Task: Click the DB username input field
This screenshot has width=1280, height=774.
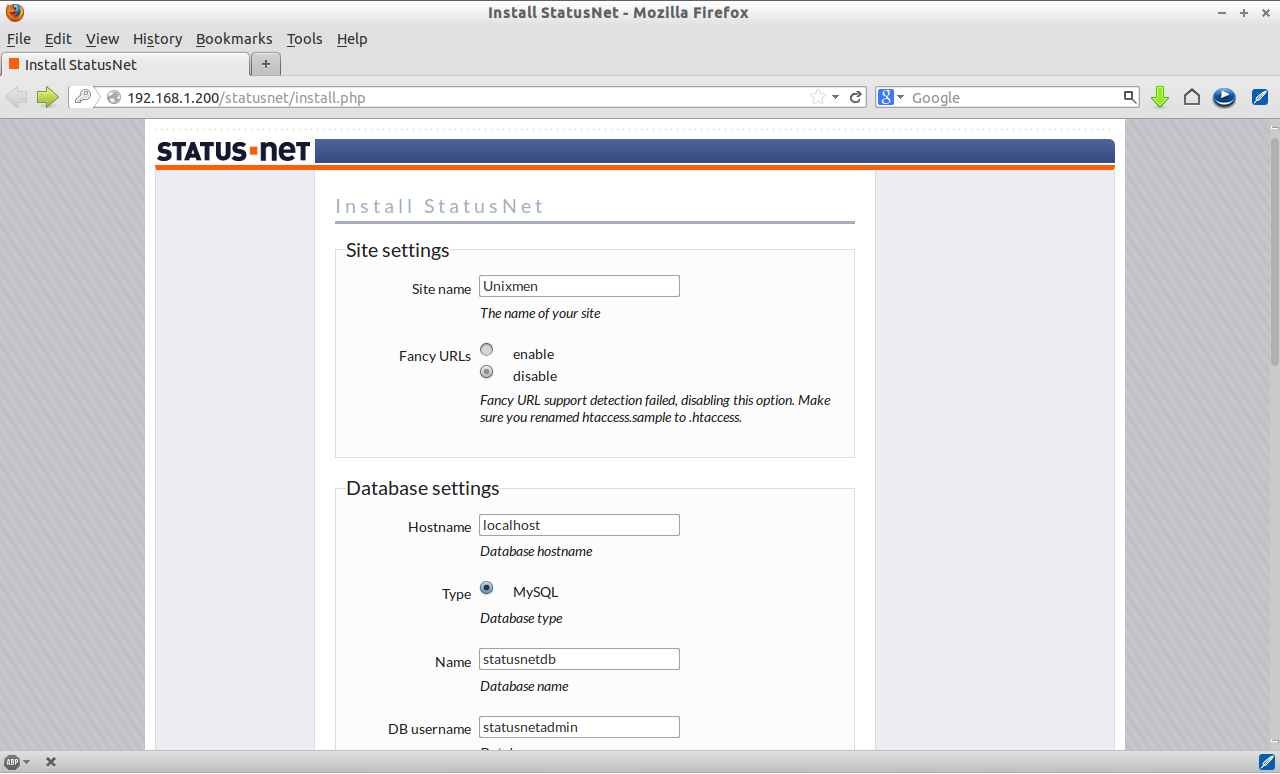Action: pos(579,727)
